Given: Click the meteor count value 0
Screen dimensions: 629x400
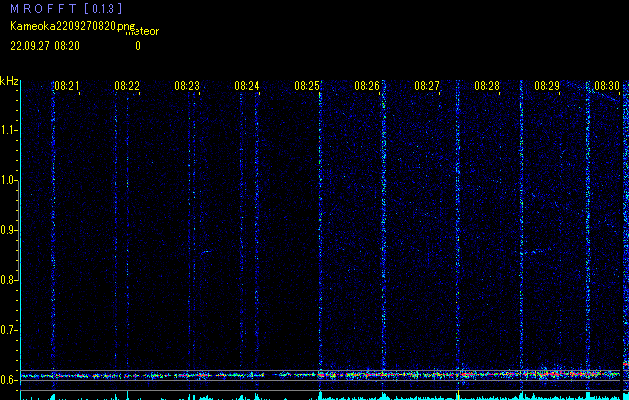Looking at the screenshot, I should pos(138,46).
